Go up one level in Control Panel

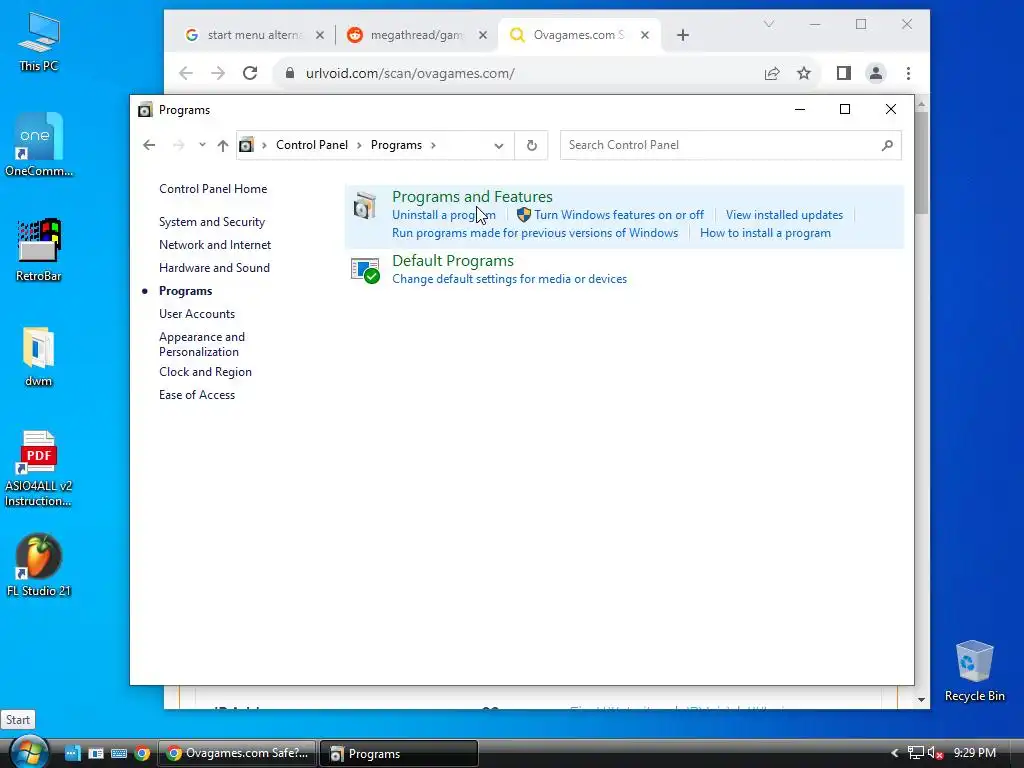click(x=223, y=145)
